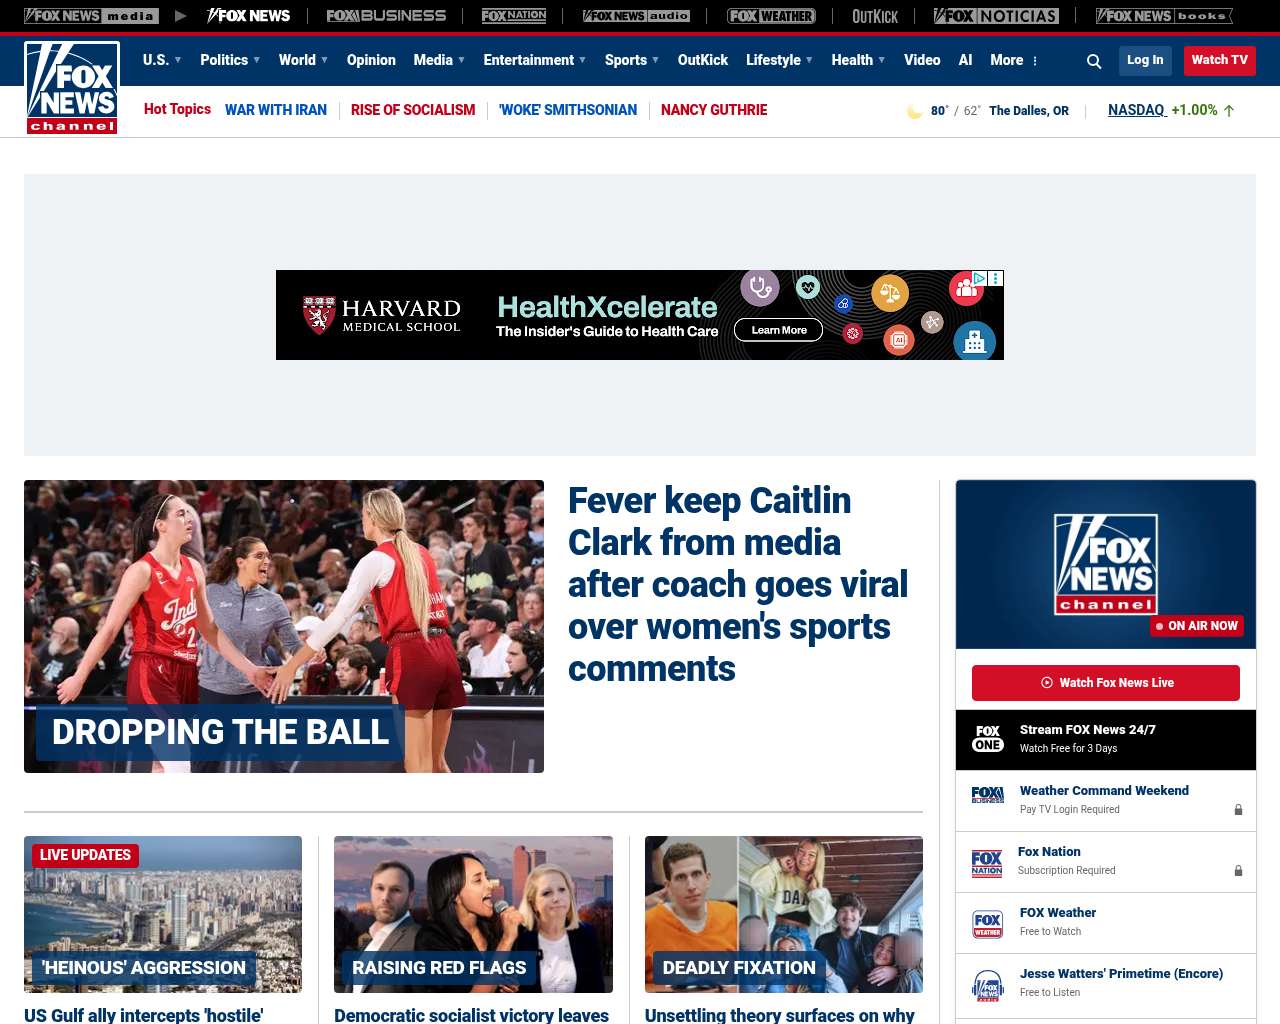Open the Video section

(922, 60)
